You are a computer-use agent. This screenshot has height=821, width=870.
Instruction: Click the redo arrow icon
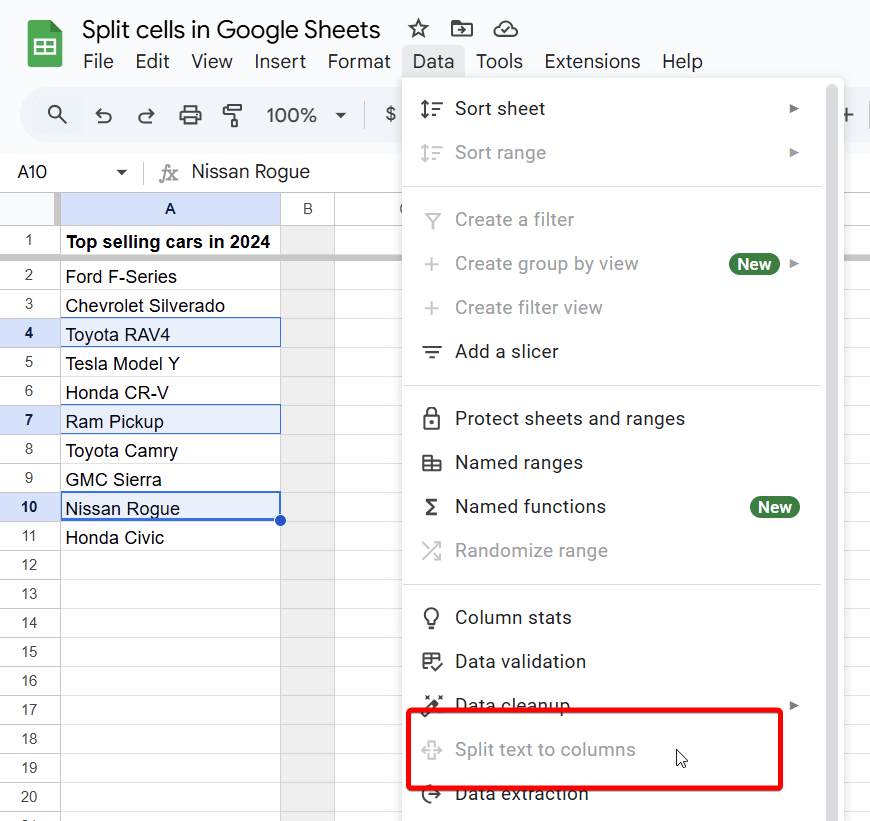coord(146,115)
